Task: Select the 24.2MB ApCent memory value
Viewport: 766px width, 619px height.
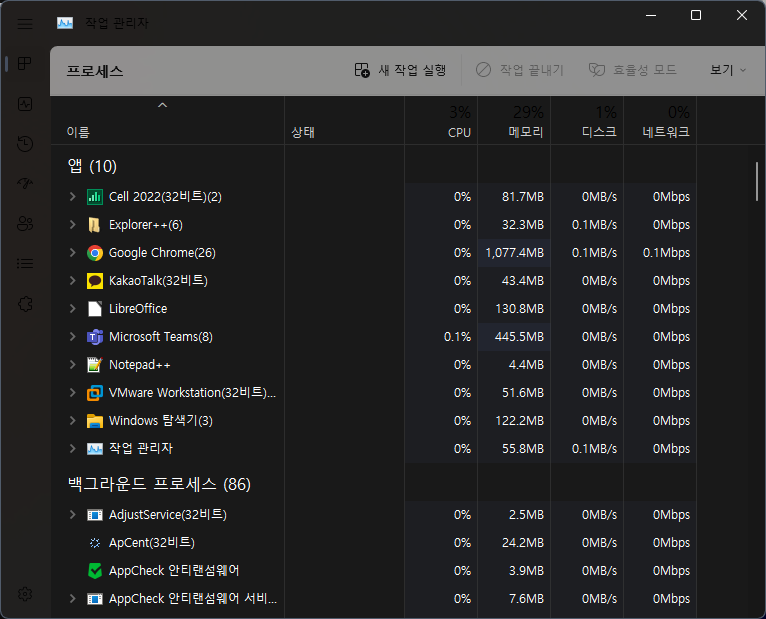Action: tap(523, 543)
